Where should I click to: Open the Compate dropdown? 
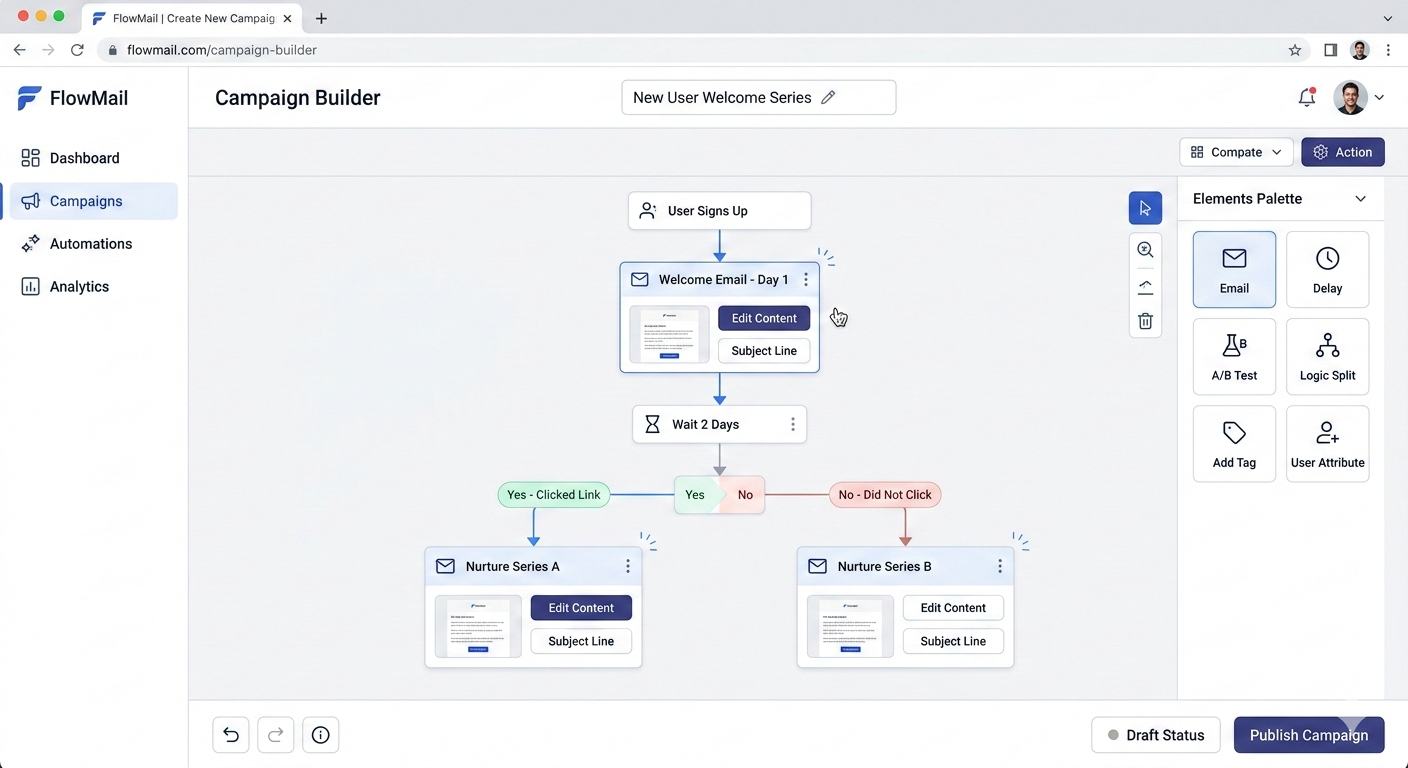point(1236,152)
